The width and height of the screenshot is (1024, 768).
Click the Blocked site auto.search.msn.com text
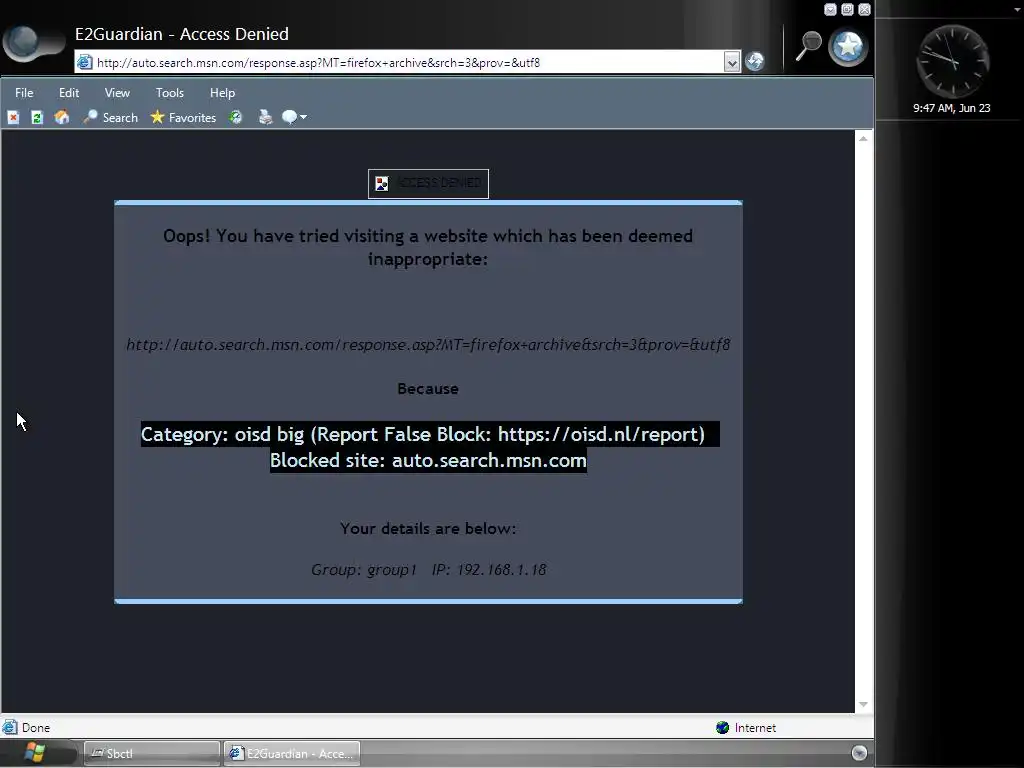(428, 460)
